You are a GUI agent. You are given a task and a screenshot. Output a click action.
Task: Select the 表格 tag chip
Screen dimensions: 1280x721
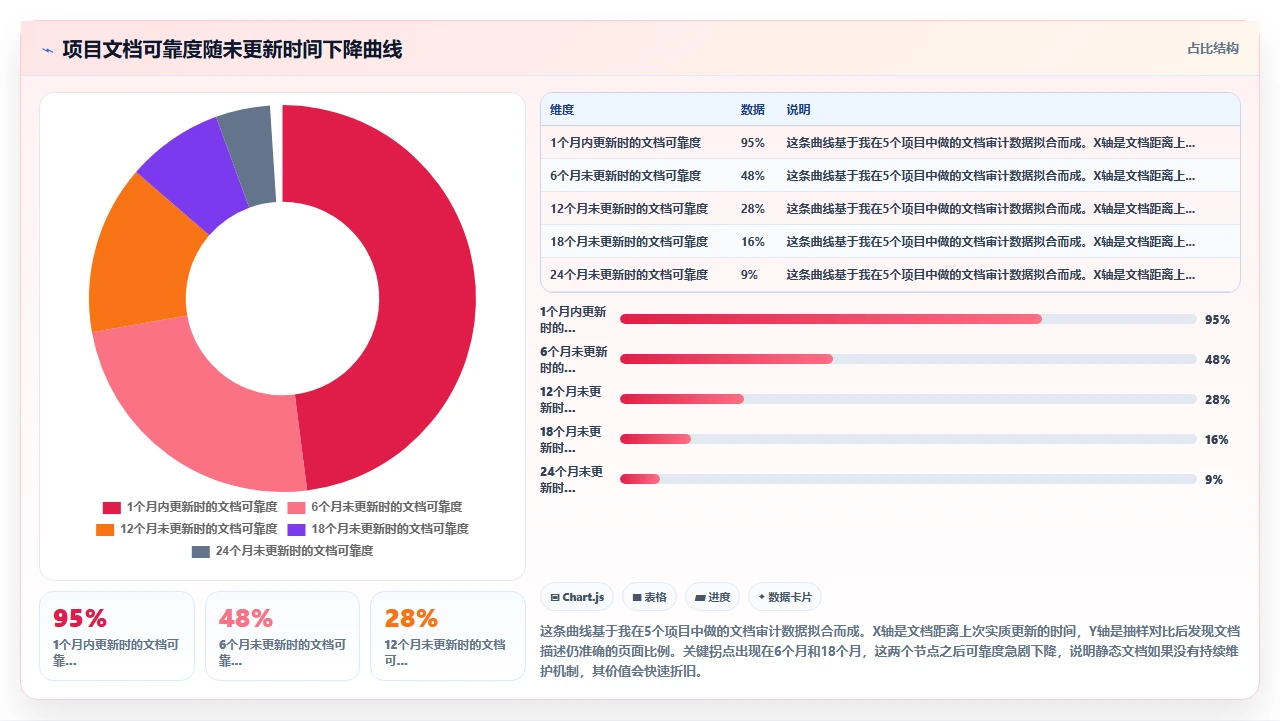(649, 597)
